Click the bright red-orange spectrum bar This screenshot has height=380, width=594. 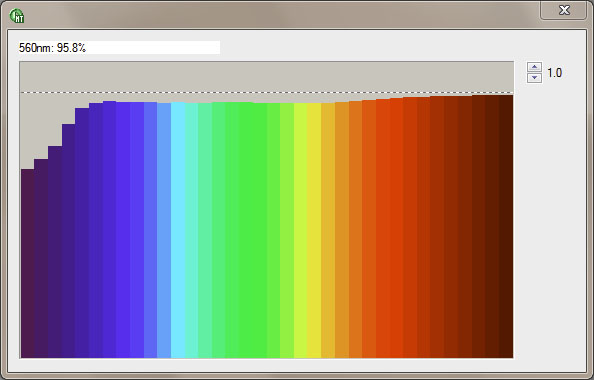tap(383, 228)
